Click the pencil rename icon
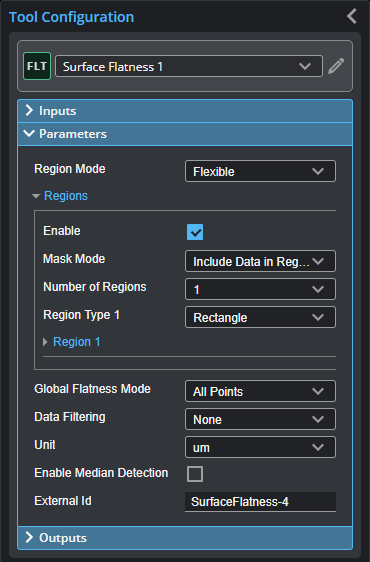Image resolution: width=370 pixels, height=562 pixels. (336, 66)
